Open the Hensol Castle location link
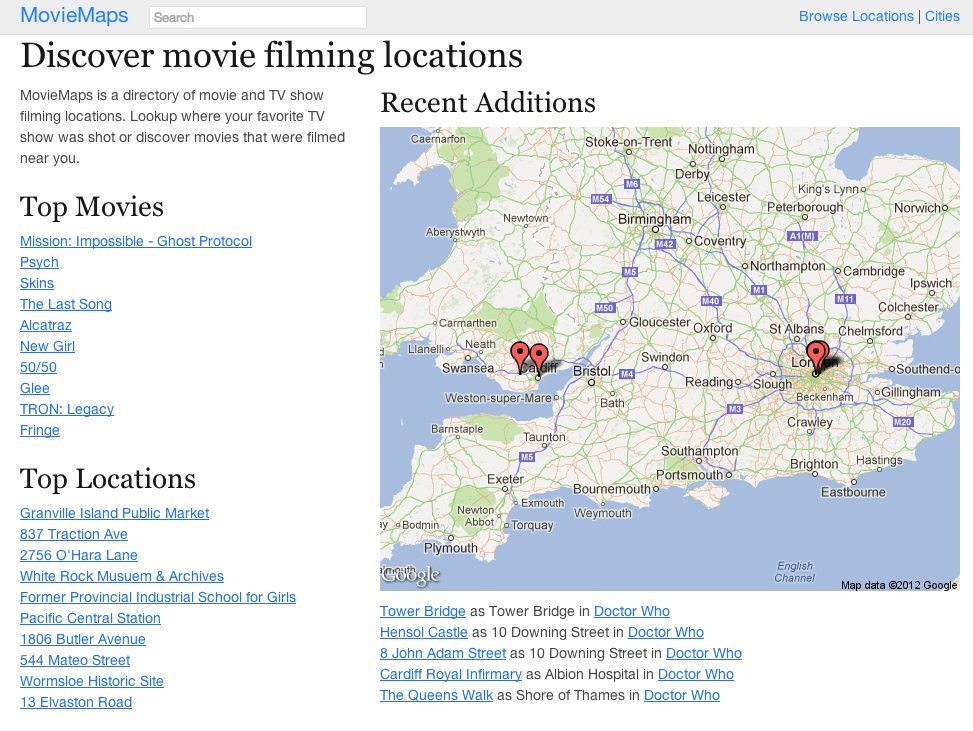 click(424, 632)
